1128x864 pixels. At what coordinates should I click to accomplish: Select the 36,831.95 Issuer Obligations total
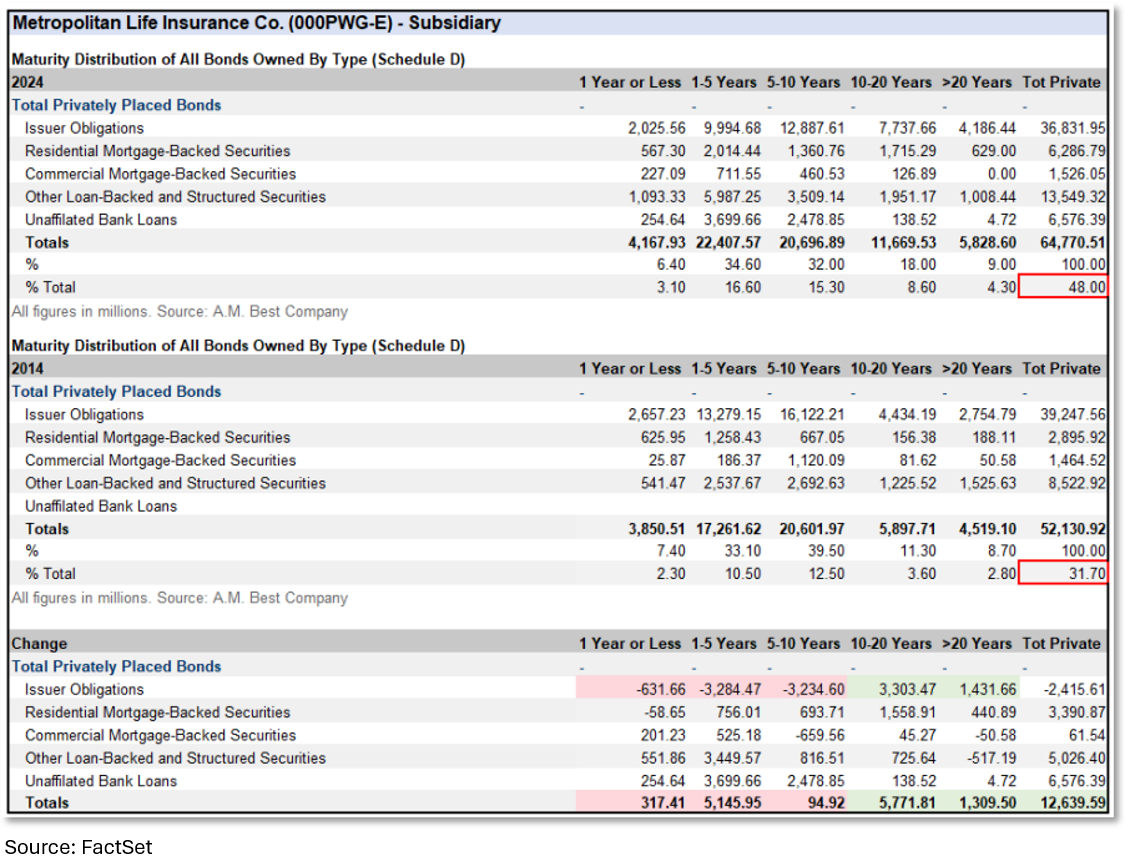click(x=1064, y=128)
